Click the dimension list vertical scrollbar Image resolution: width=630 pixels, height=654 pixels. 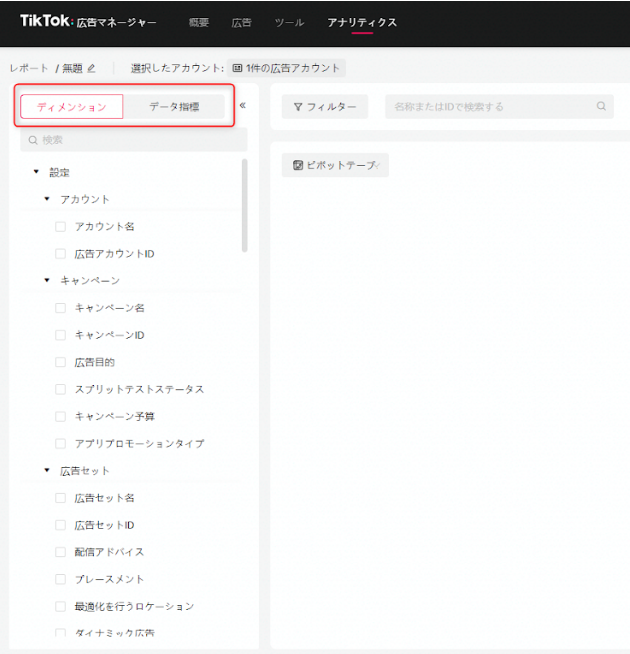[245, 205]
